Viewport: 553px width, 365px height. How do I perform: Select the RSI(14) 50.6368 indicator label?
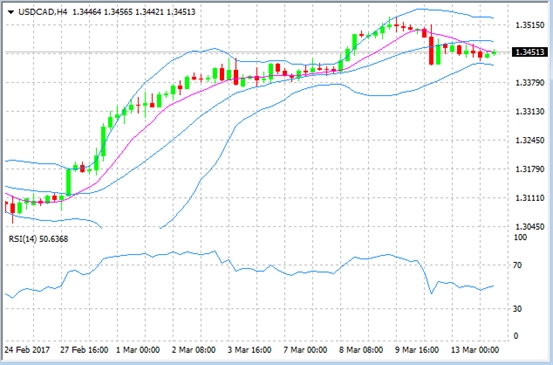pos(38,239)
